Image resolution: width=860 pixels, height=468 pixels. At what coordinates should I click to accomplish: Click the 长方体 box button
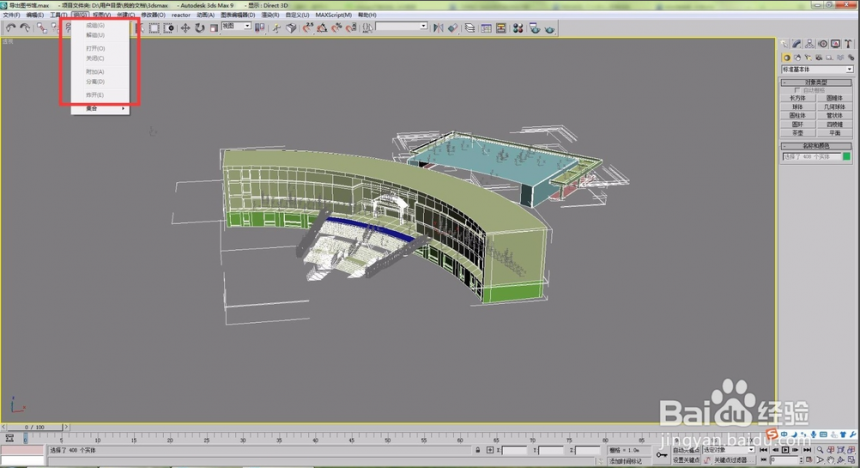click(797, 98)
